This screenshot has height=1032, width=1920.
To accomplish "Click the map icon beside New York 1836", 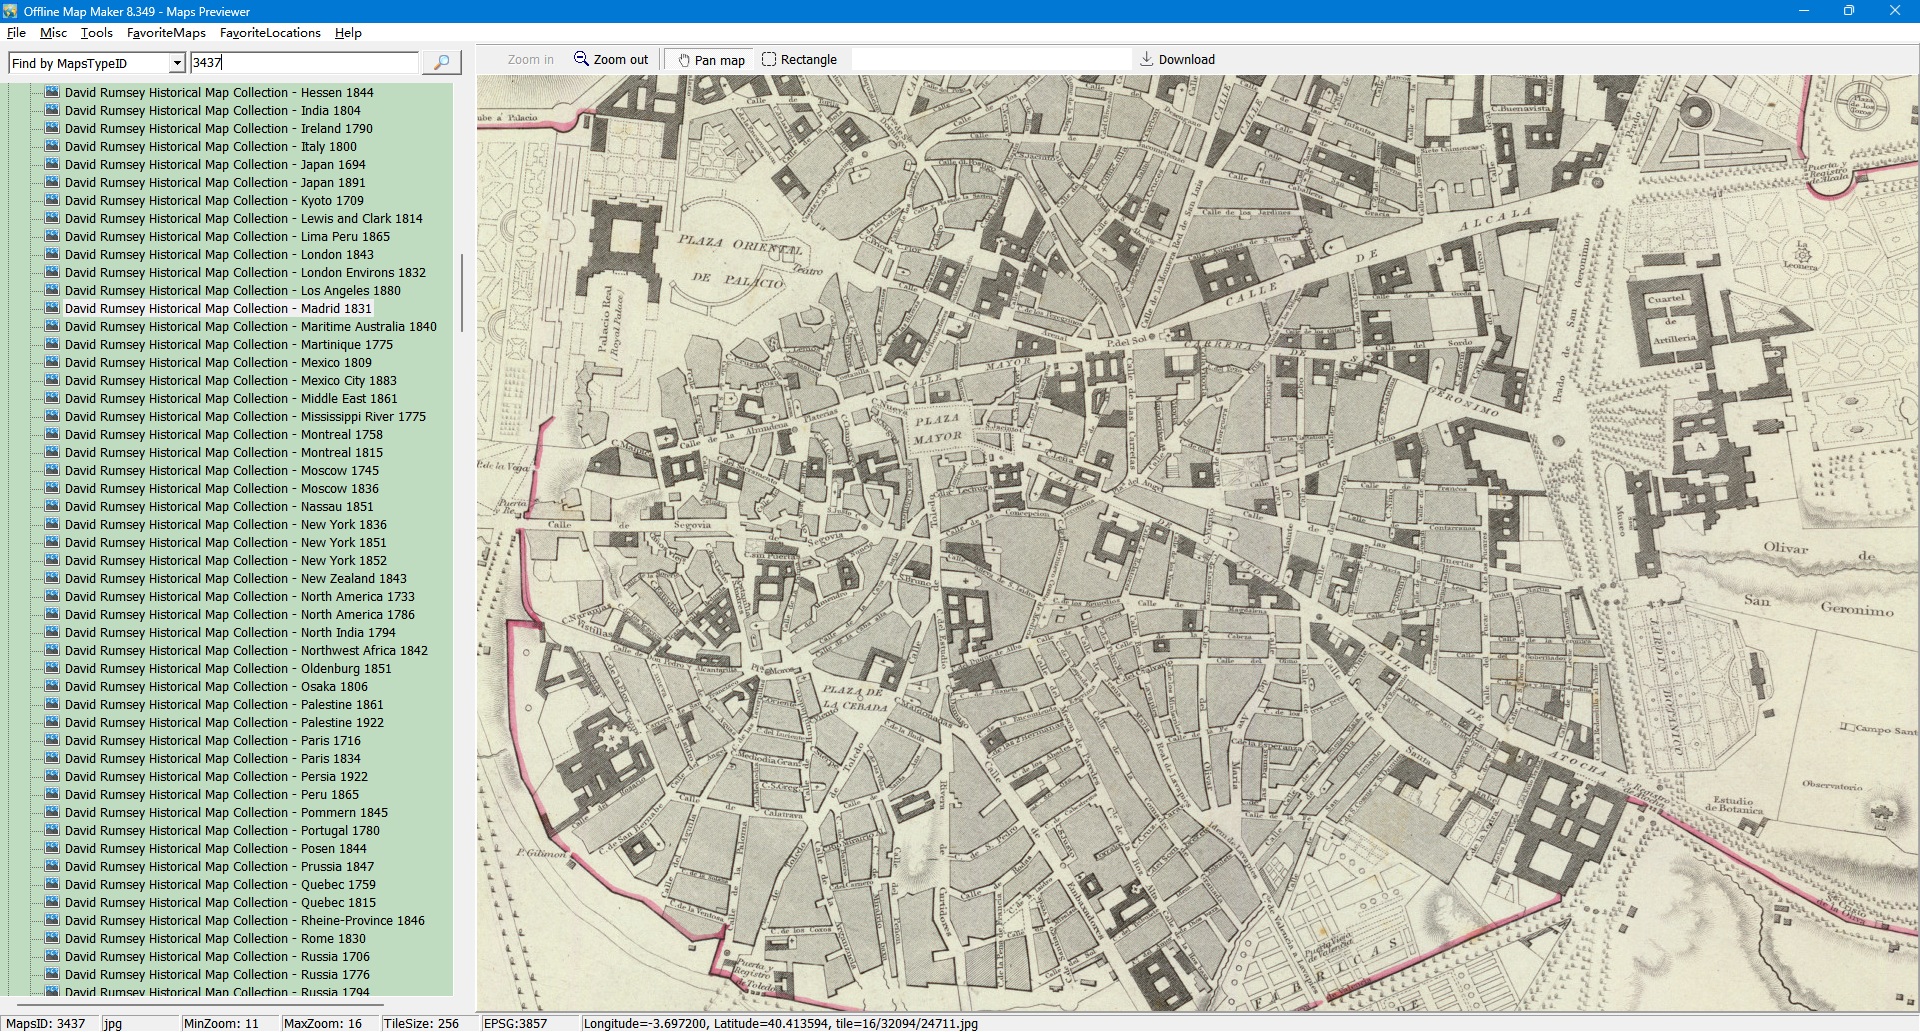I will 52,524.
